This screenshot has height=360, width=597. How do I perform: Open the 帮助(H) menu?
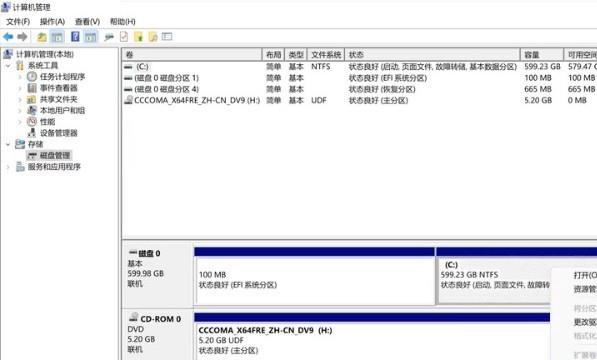[x=123, y=22]
